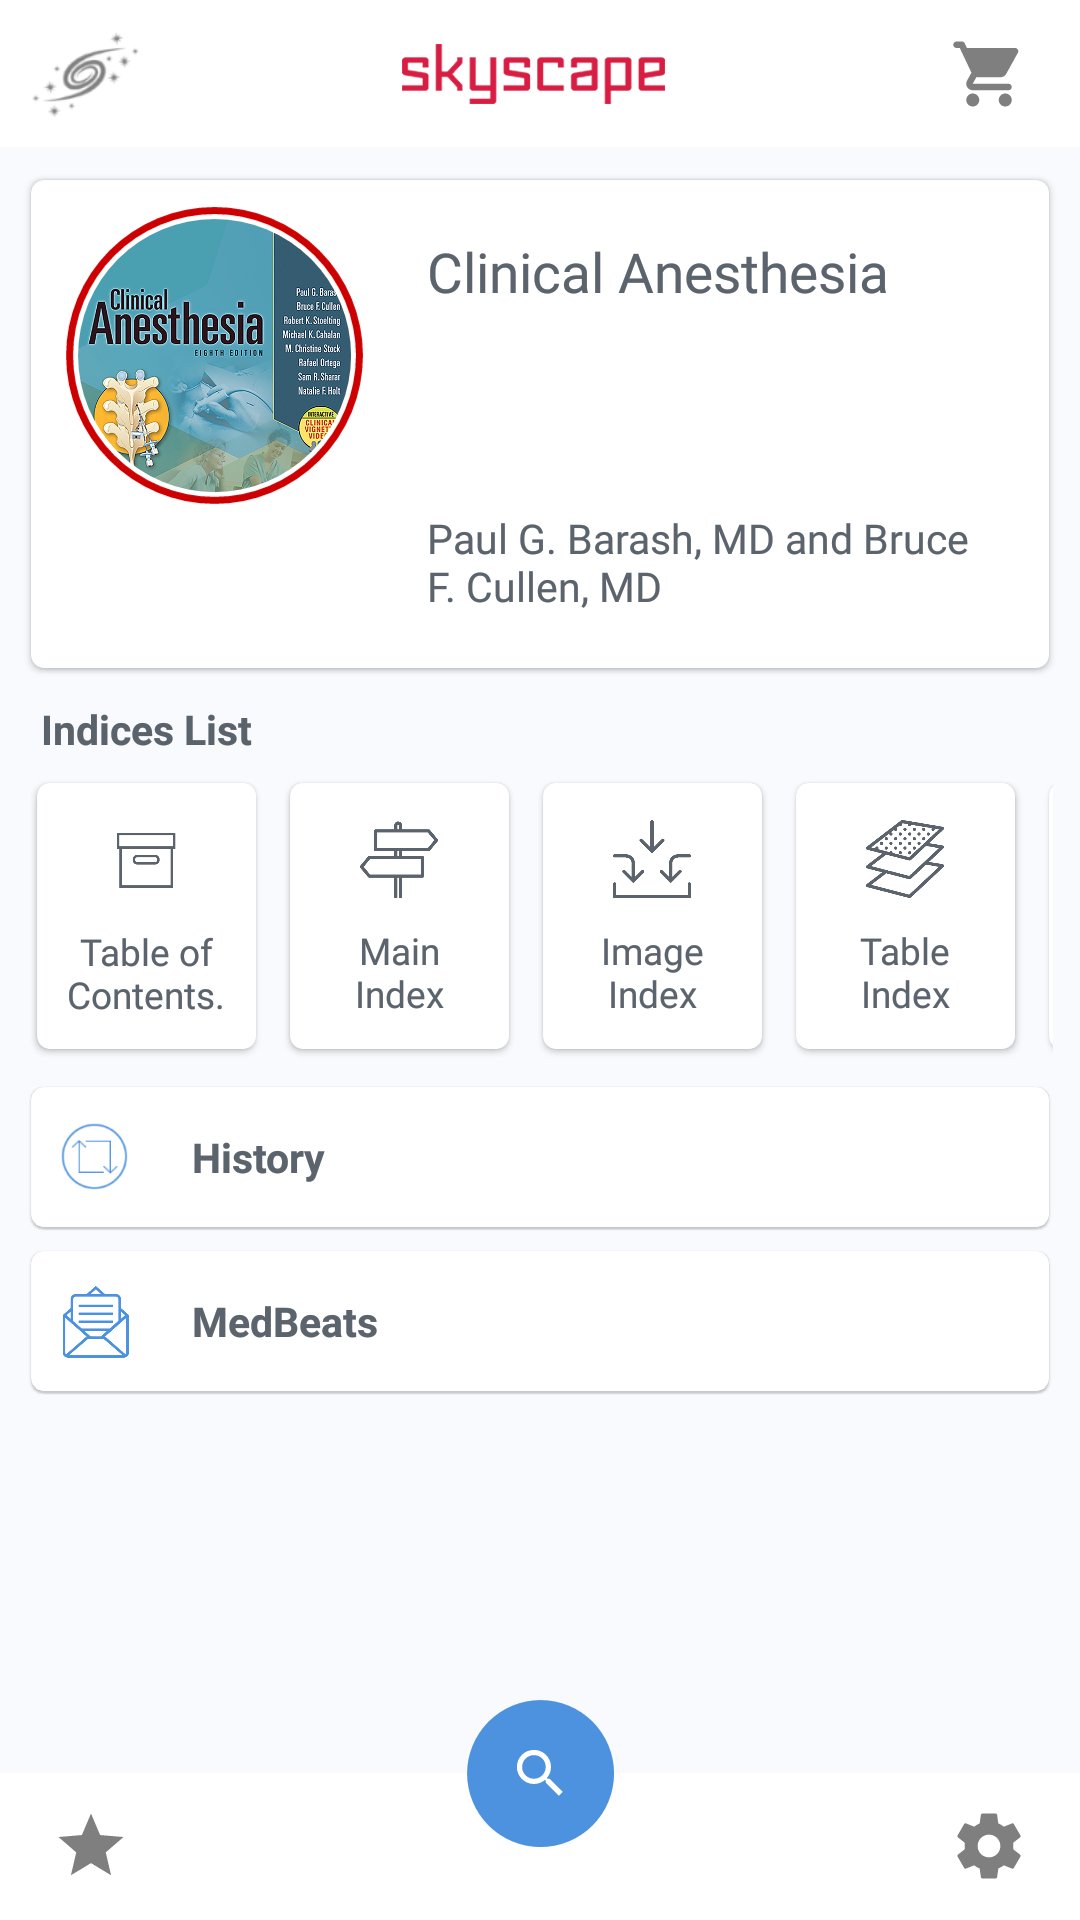Screen dimensions: 1080x1920
Task: Open the search with magnifier button
Action: tap(540, 1773)
